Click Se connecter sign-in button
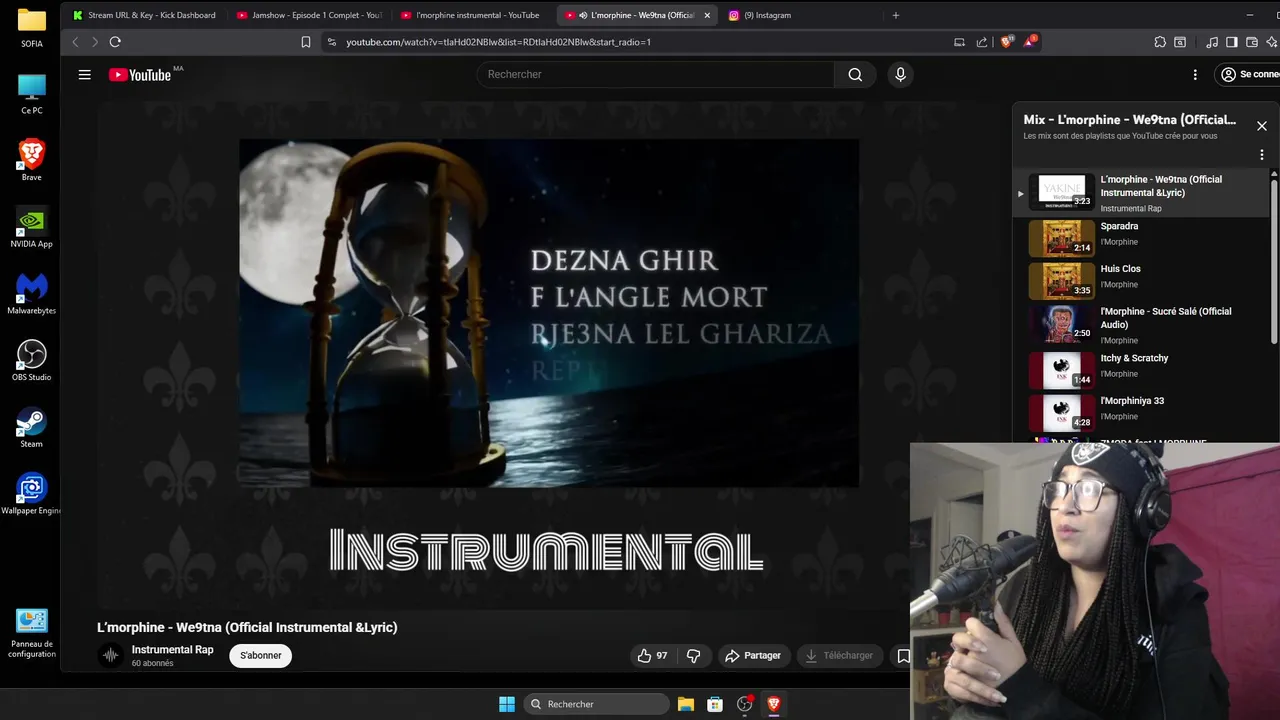 1249,74
